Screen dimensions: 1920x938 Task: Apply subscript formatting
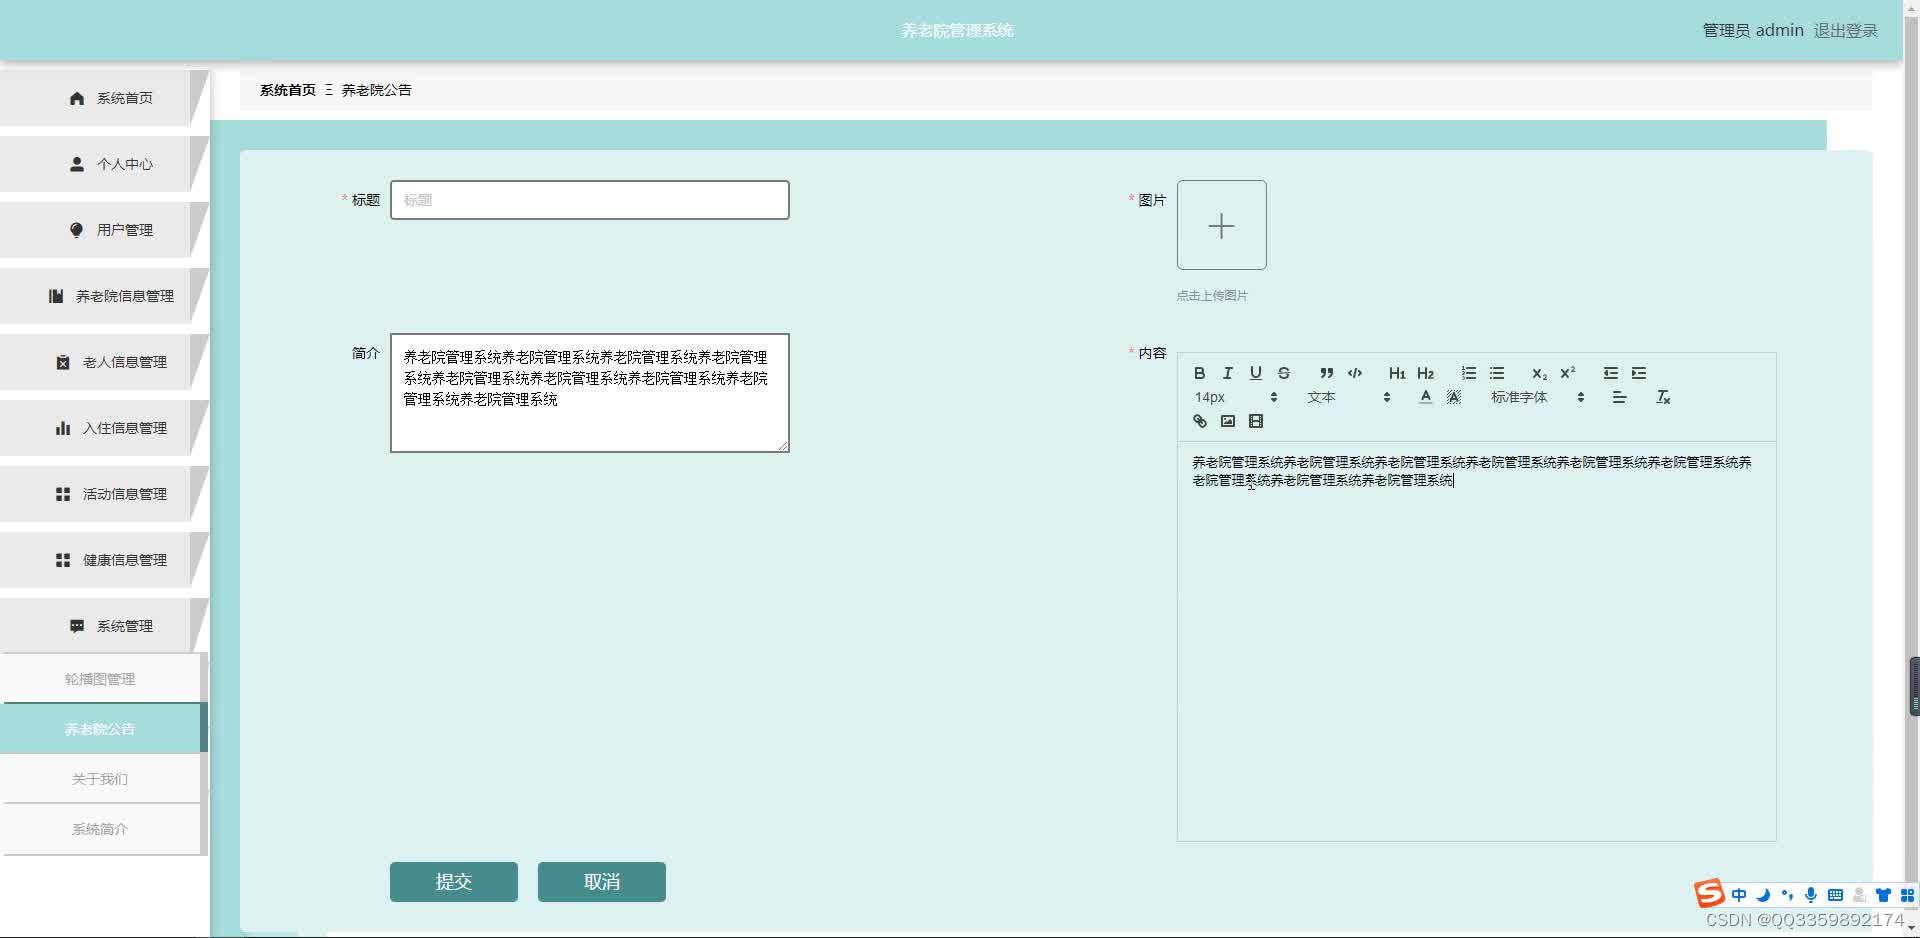(1539, 373)
